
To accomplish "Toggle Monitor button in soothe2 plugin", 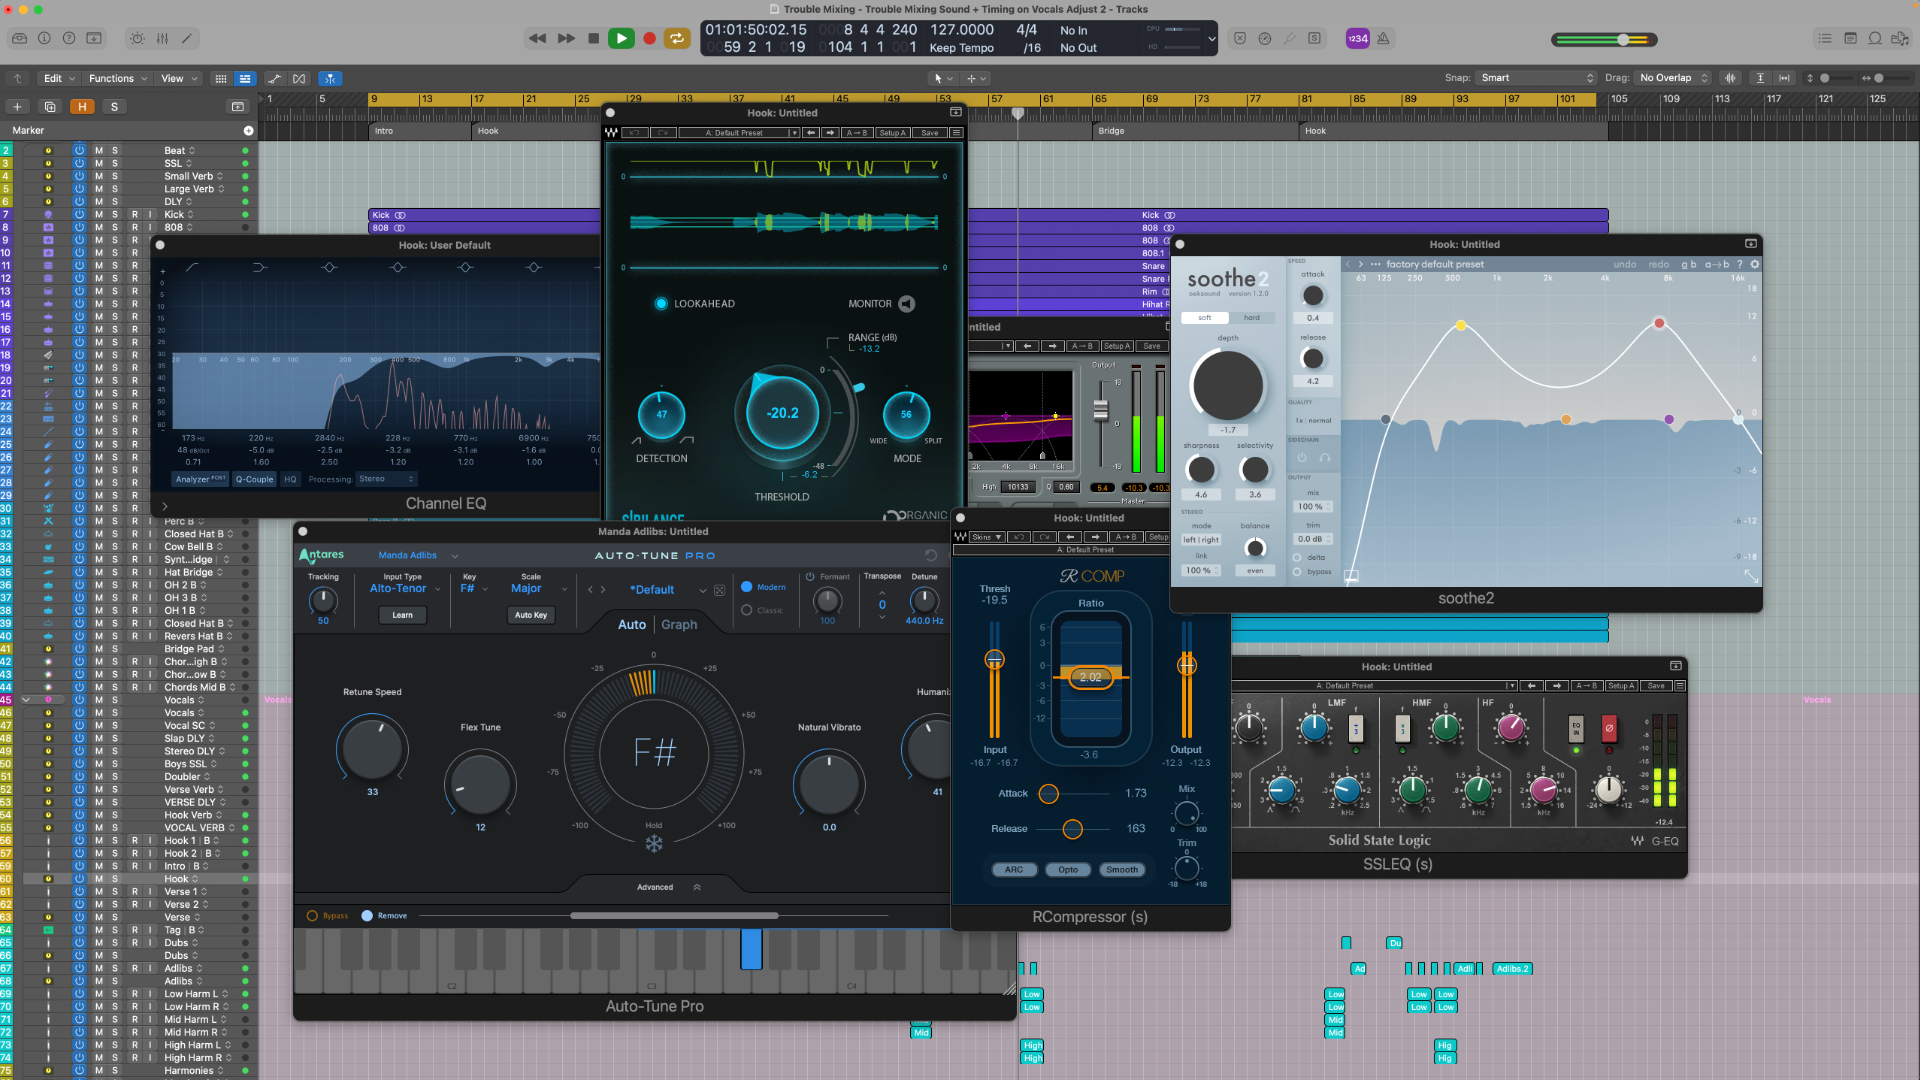I will click(1325, 456).
